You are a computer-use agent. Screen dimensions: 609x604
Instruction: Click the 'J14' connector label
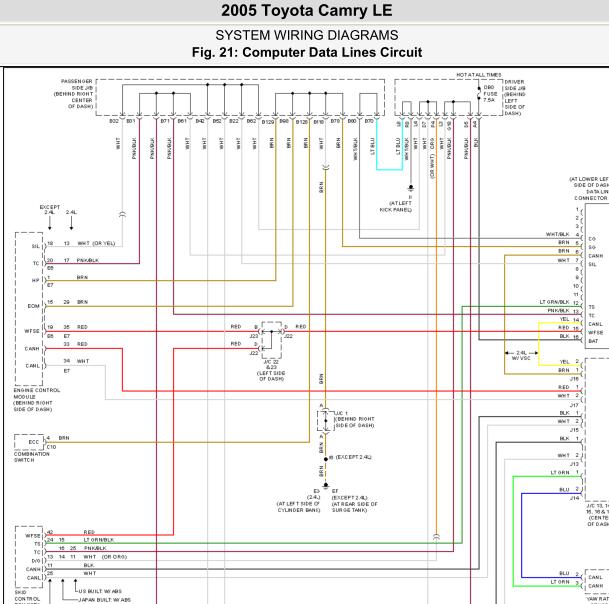click(574, 498)
